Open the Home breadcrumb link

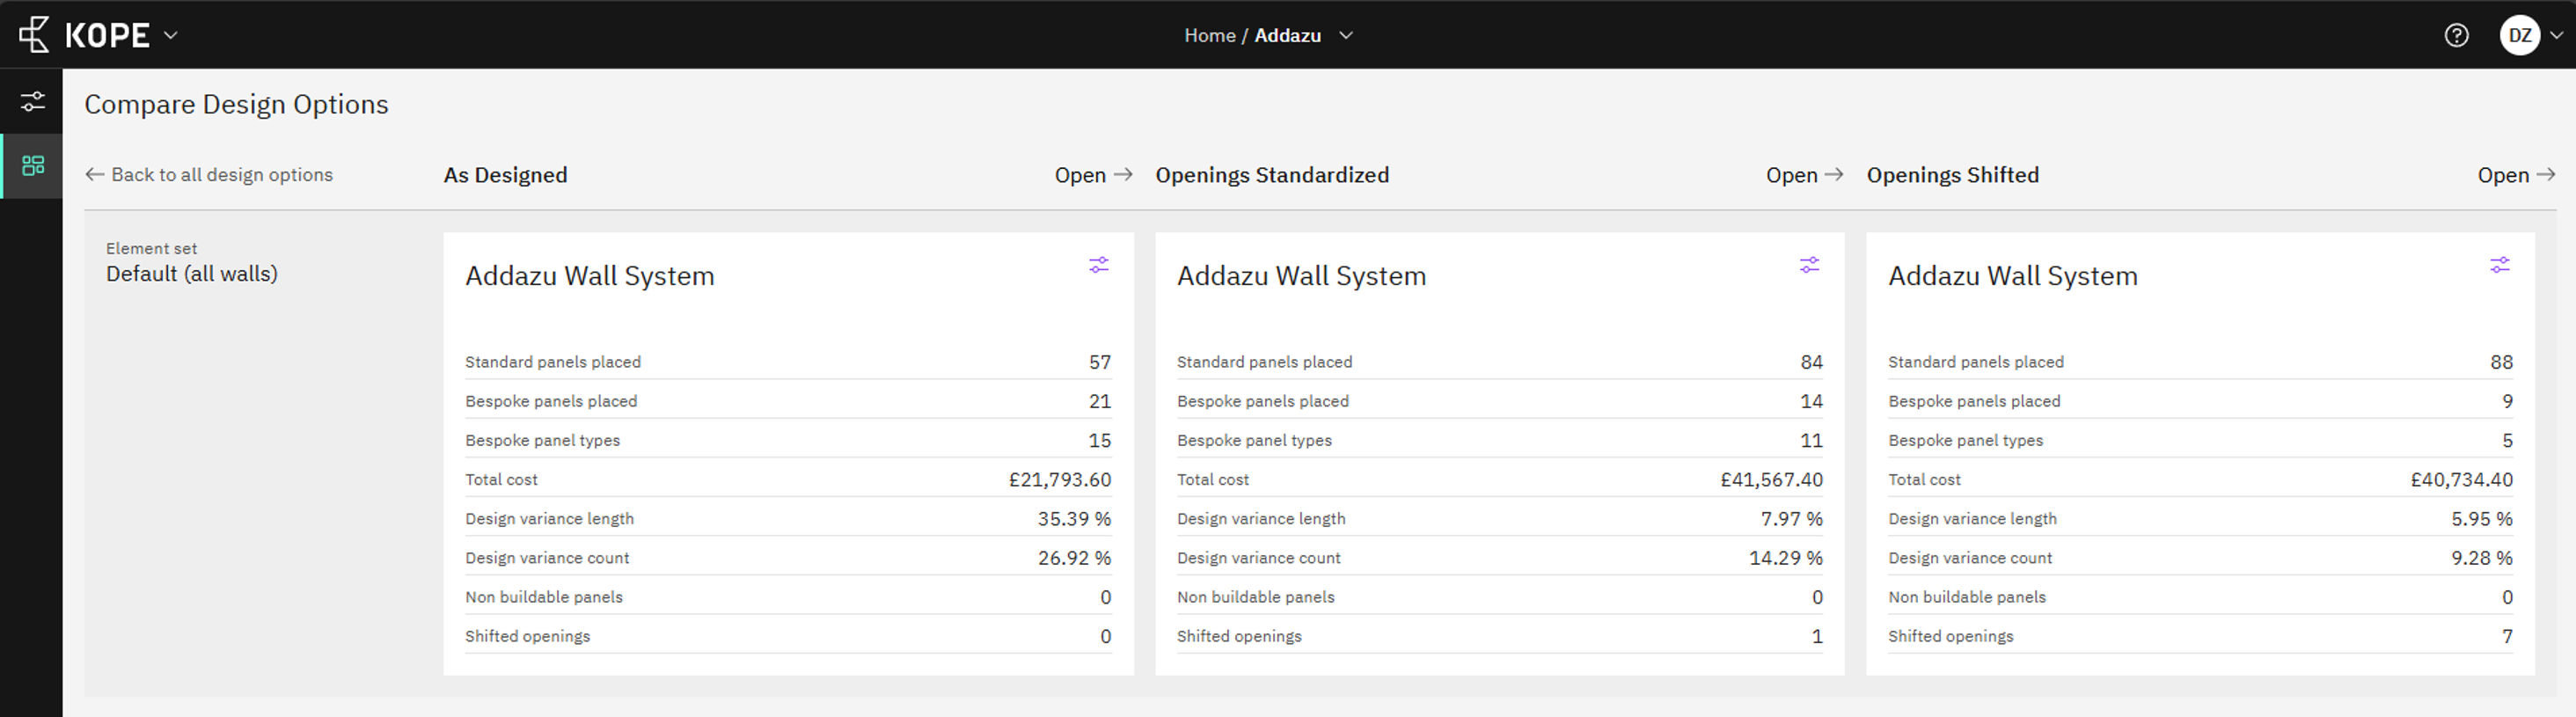[x=1210, y=35]
